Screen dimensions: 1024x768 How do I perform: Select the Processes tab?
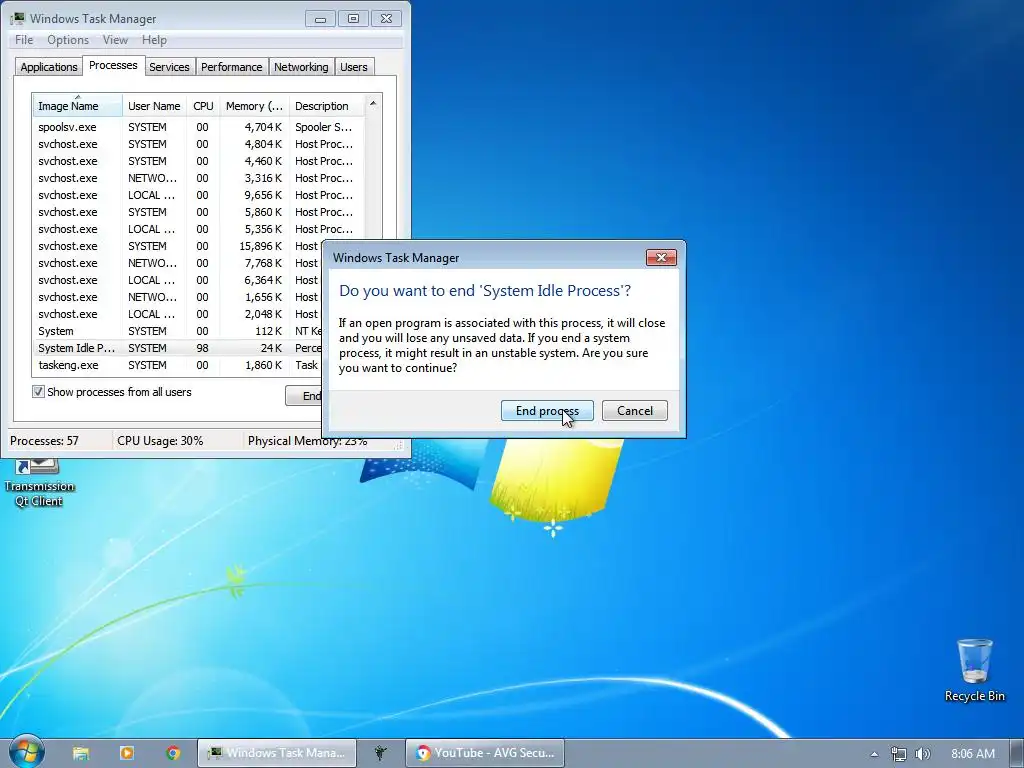[113, 65]
